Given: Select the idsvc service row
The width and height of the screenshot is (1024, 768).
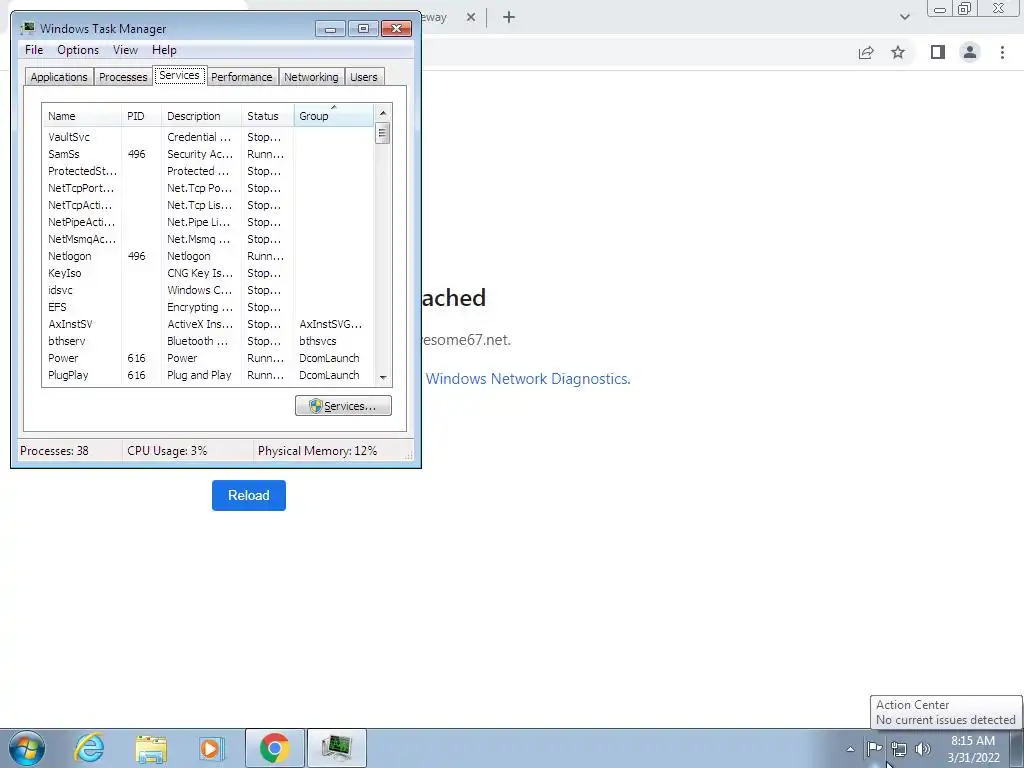Looking at the screenshot, I should [x=208, y=290].
